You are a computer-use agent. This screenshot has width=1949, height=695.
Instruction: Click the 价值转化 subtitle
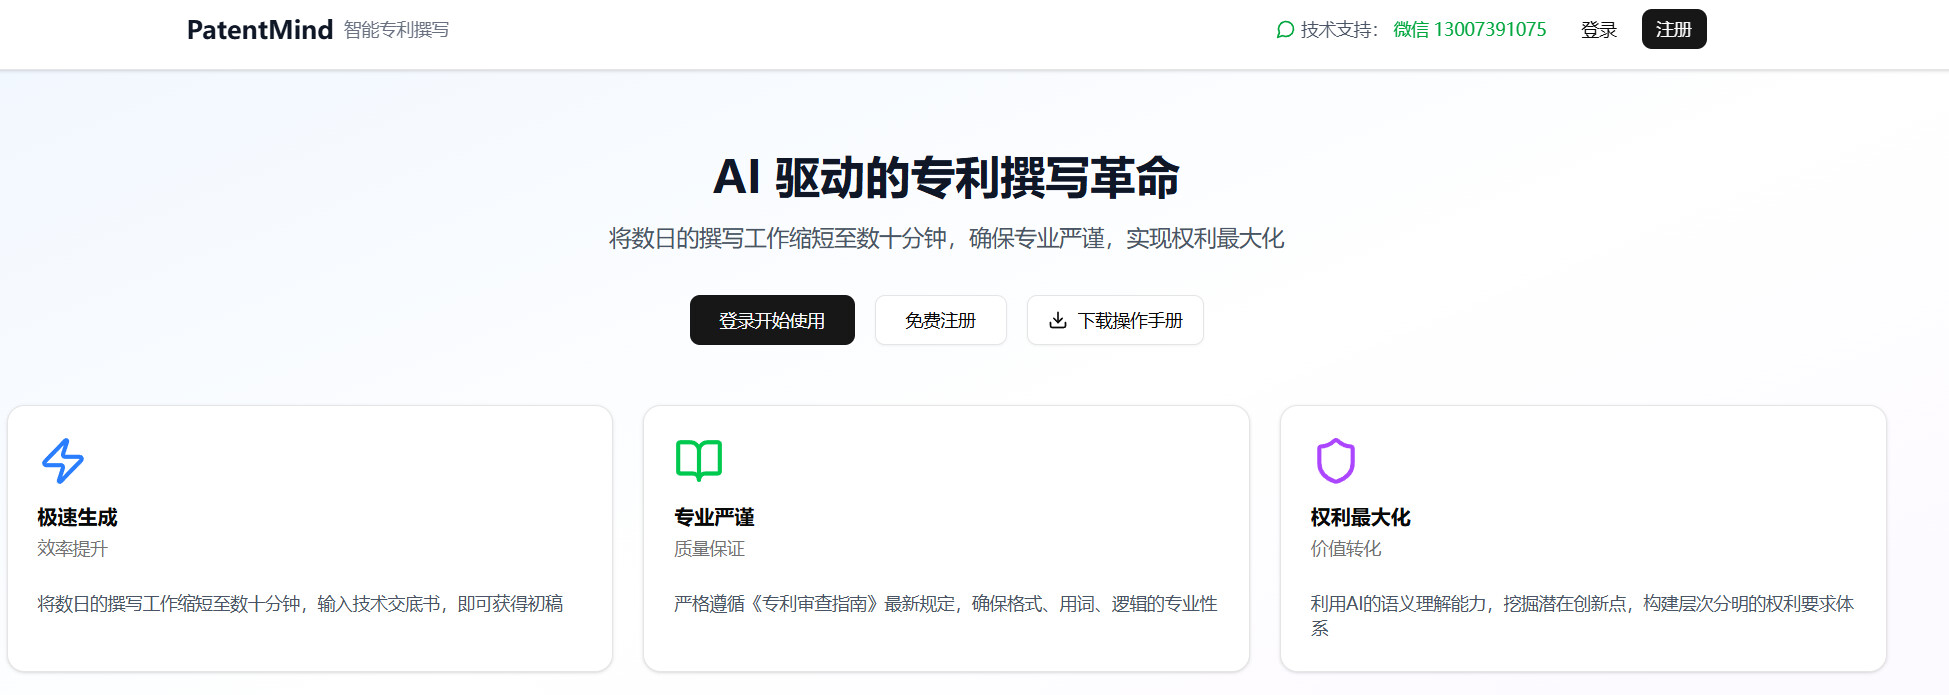pos(1346,549)
